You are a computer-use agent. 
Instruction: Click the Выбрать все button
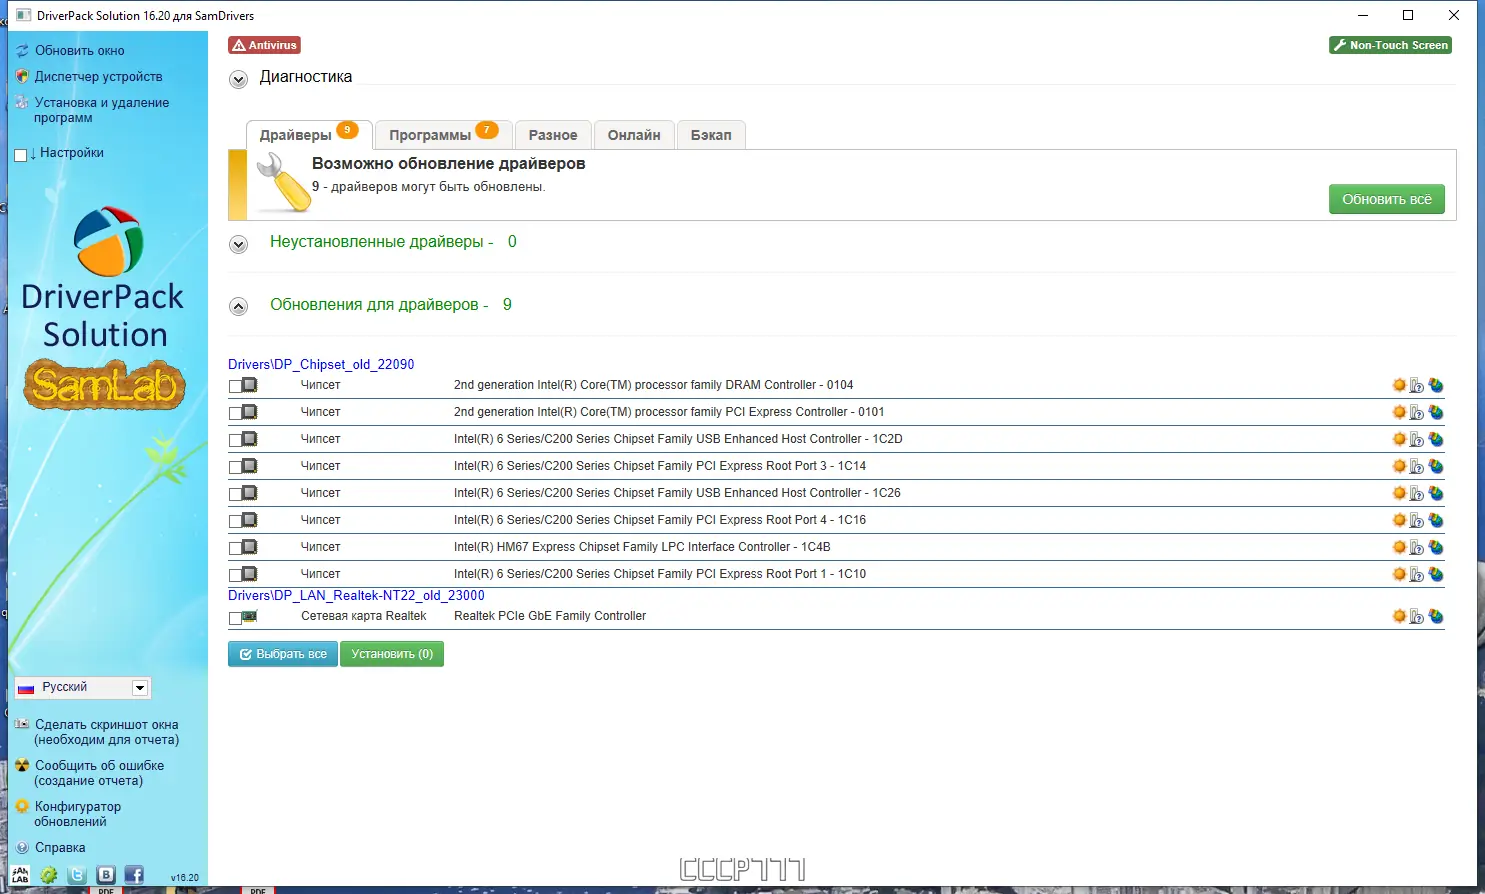click(x=283, y=654)
